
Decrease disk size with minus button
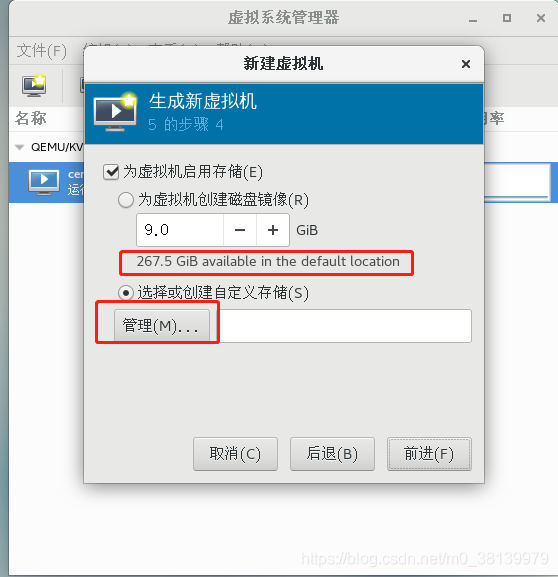pyautogui.click(x=240, y=230)
